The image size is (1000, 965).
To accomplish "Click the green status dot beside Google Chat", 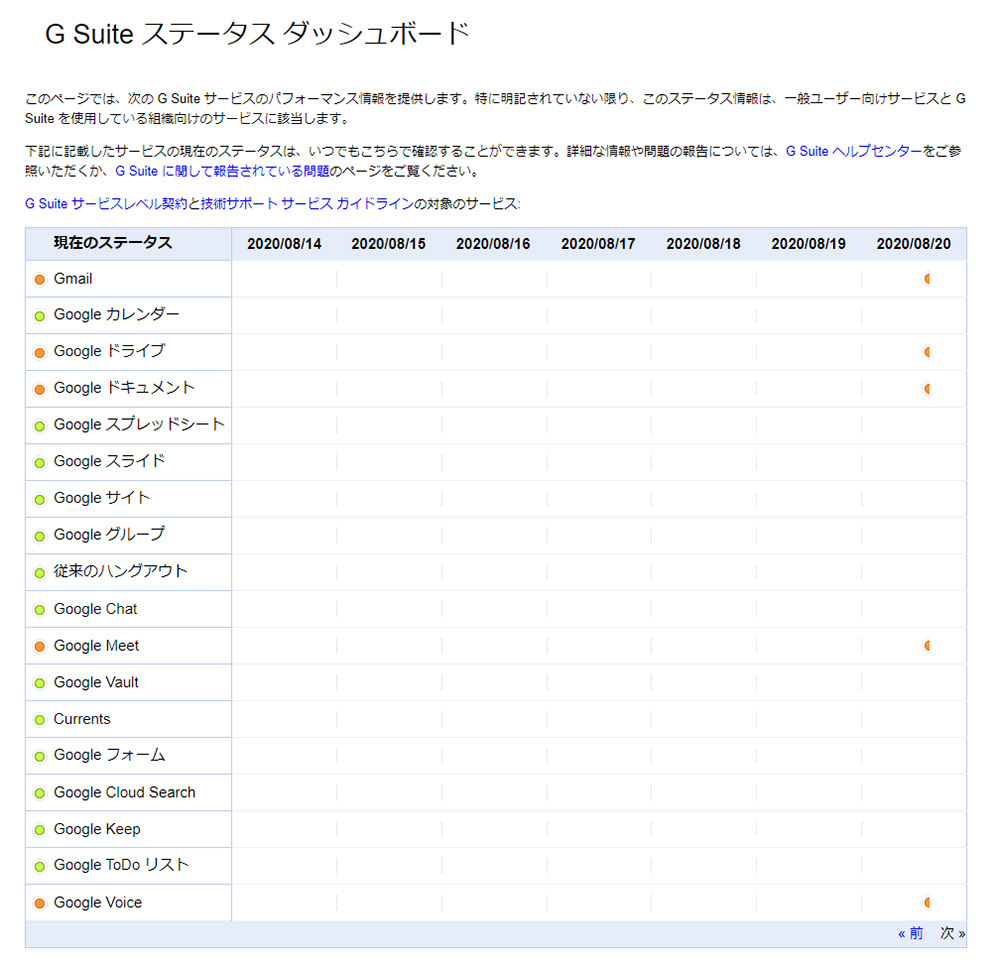I will (40, 610).
